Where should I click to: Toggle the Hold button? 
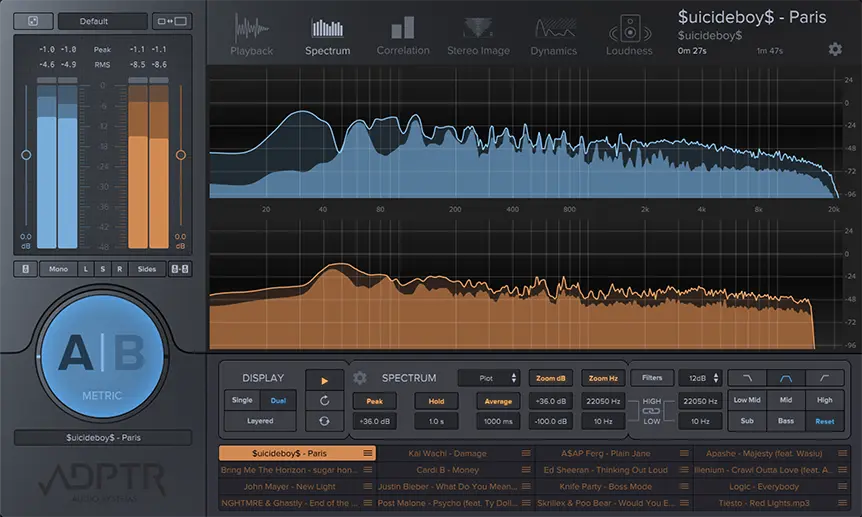[436, 402]
